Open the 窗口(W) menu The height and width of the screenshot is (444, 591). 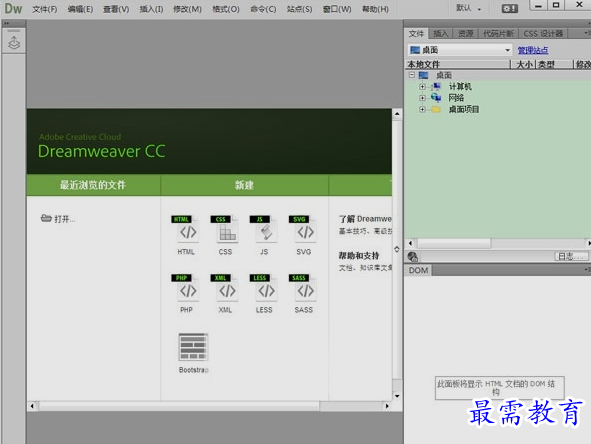click(x=337, y=9)
